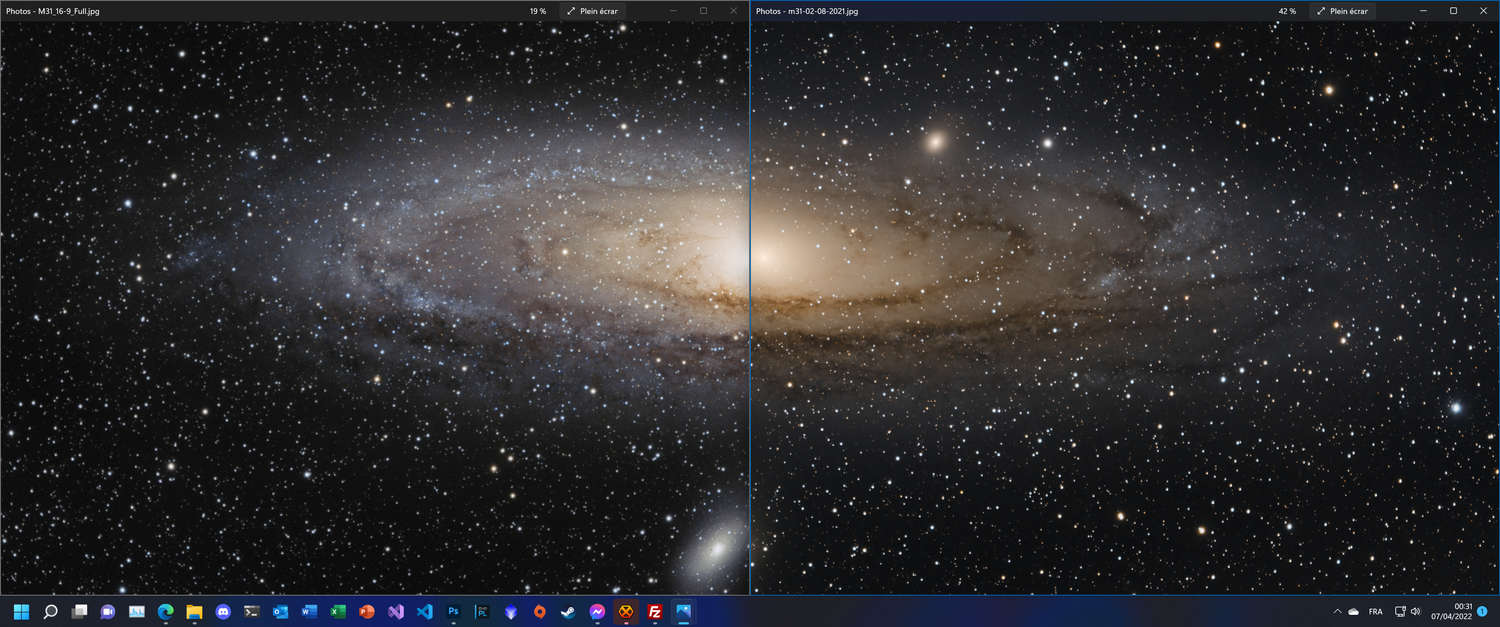This screenshot has width=1500, height=627.
Task: Click the 42 % zoom value in right window
Action: tap(1287, 11)
